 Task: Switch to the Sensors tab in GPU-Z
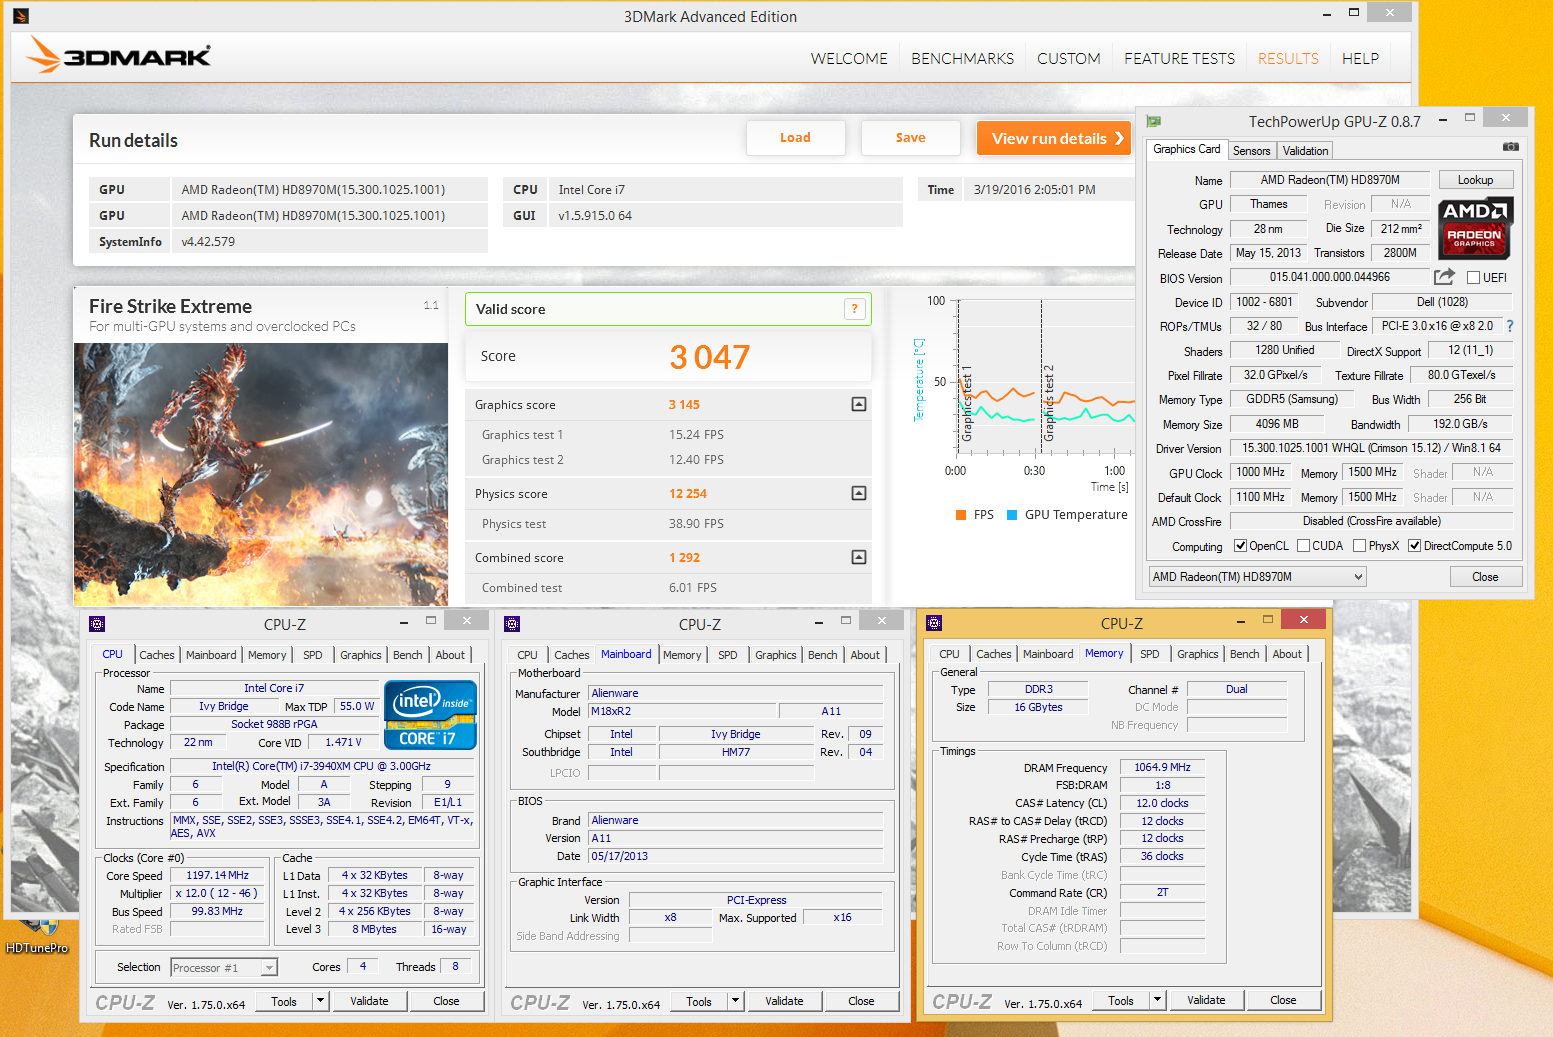(1251, 151)
